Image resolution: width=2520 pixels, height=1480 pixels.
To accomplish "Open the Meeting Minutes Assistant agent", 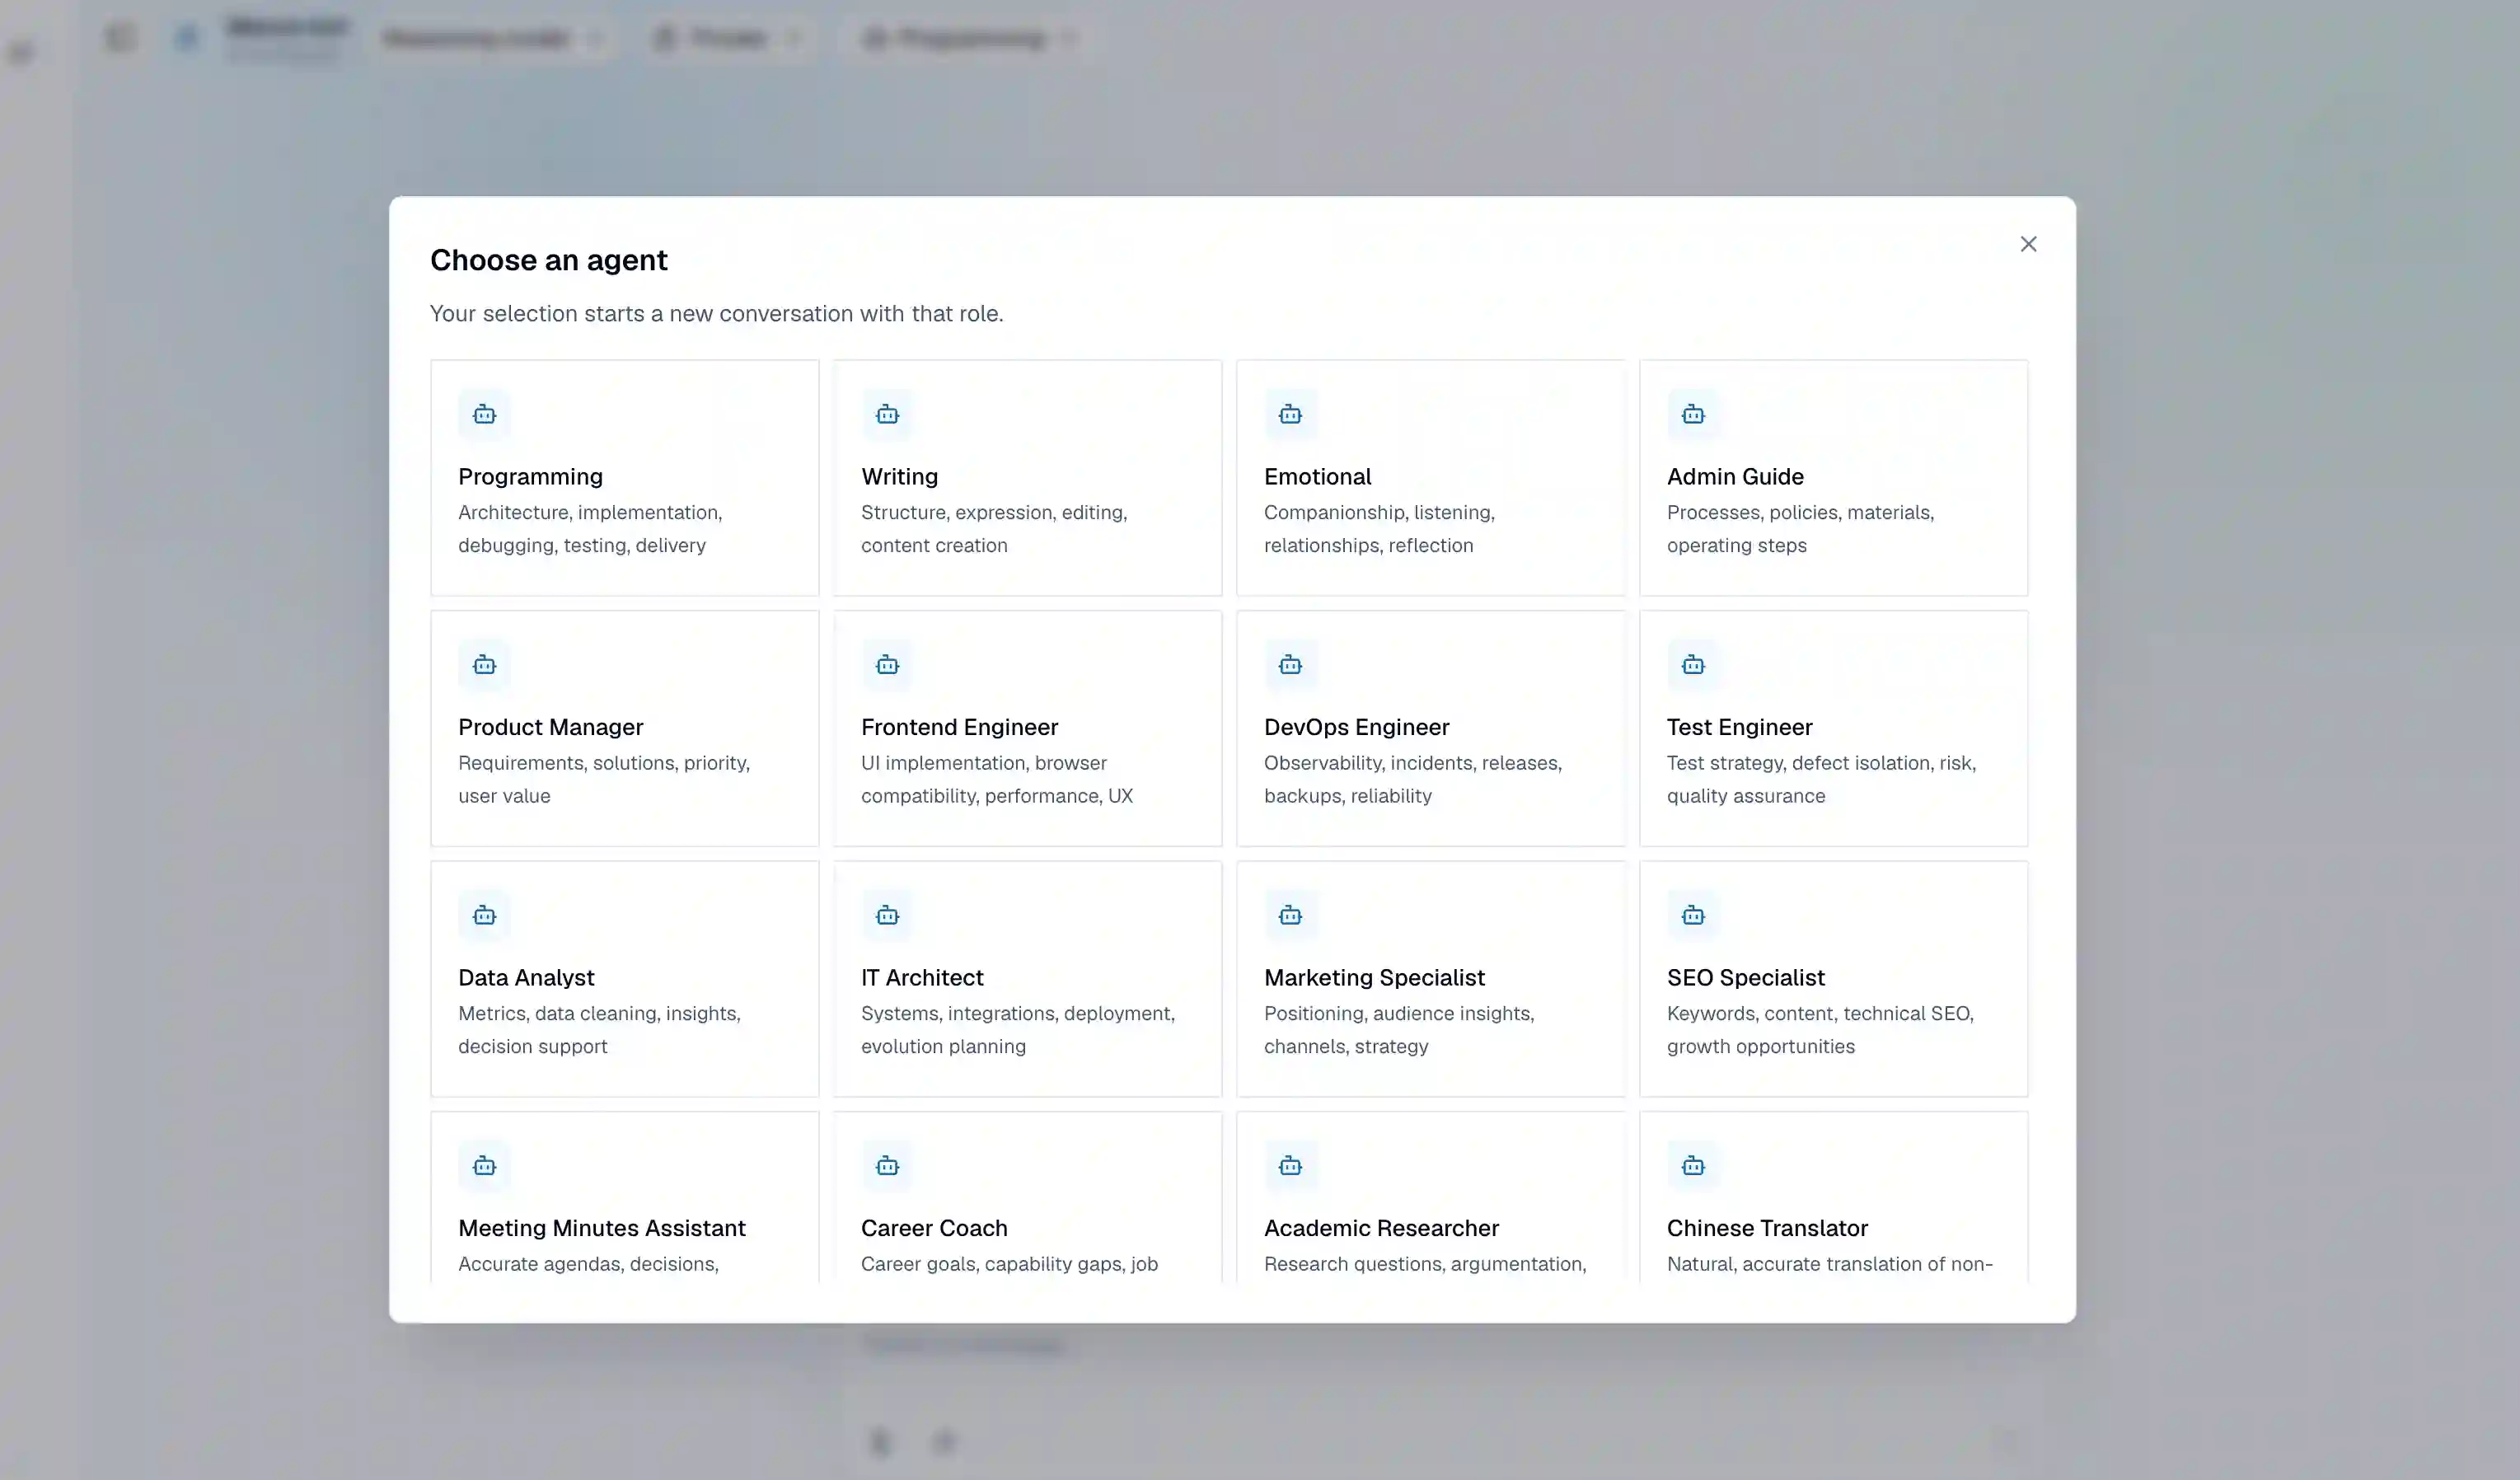I will click(x=625, y=1197).
